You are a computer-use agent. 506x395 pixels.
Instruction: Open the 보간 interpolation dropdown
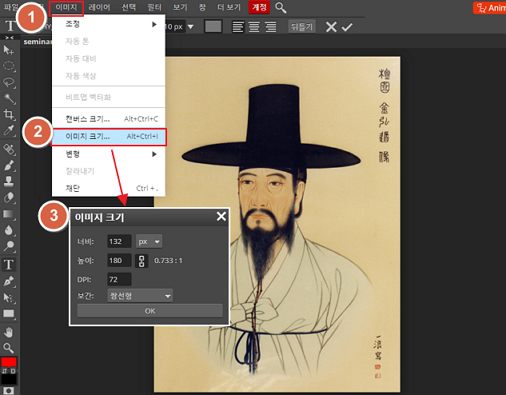(140, 296)
